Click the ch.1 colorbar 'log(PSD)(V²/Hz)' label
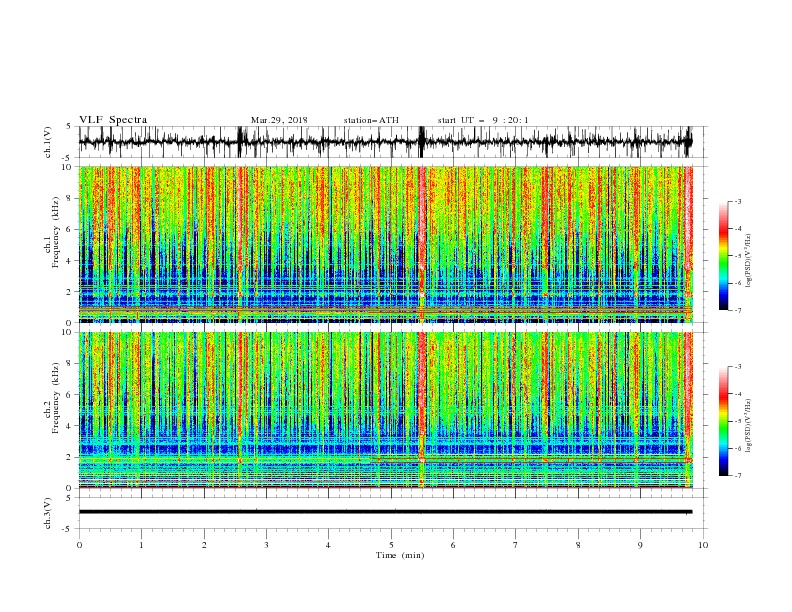792x612 pixels. coord(749,261)
